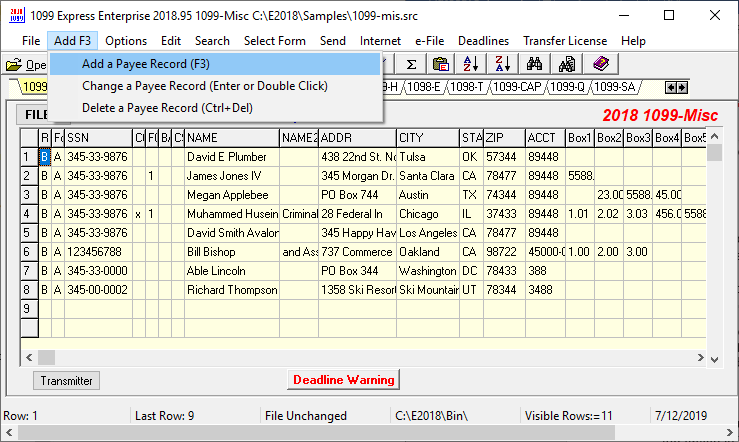Select row header number 4
739x442 pixels.
(29, 214)
